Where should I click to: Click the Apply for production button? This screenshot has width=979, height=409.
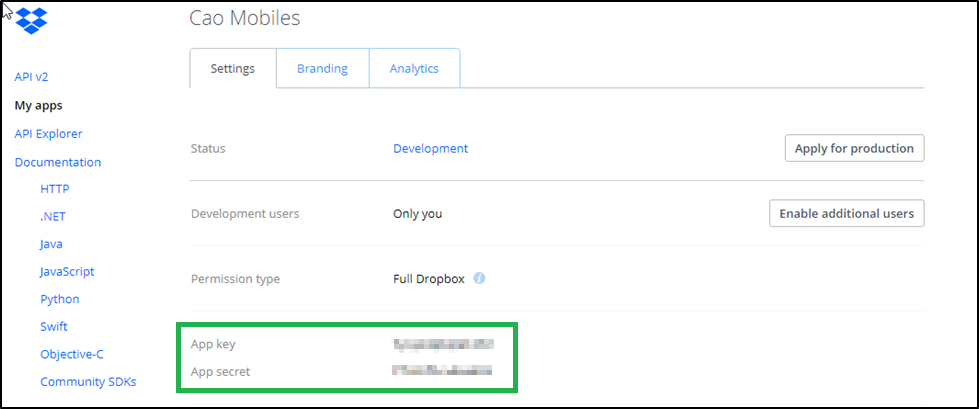click(854, 149)
